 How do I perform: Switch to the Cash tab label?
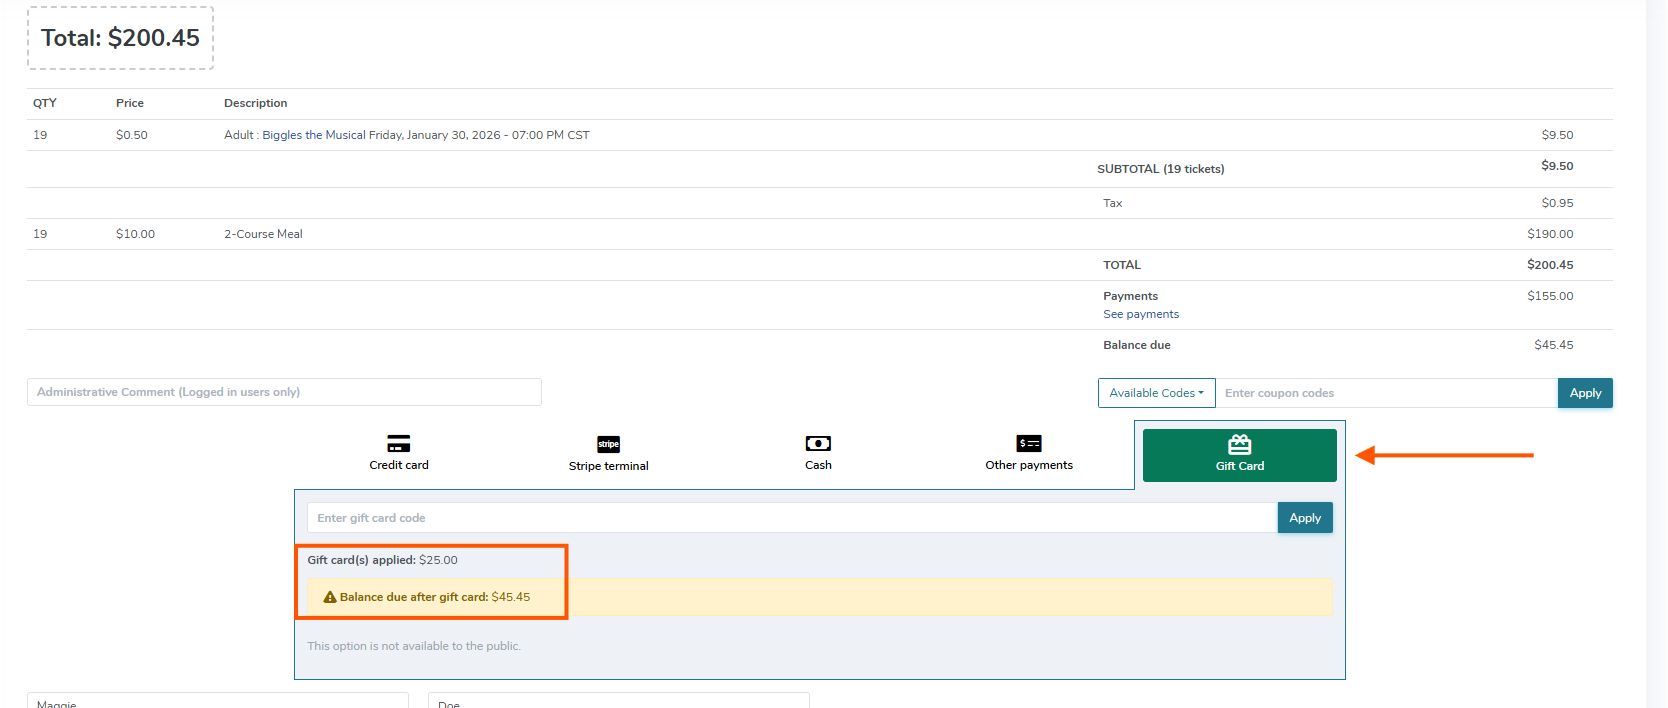(818, 465)
